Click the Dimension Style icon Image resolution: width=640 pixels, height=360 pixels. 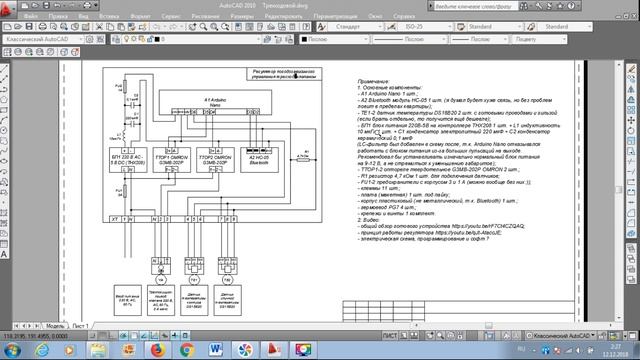tap(391, 27)
